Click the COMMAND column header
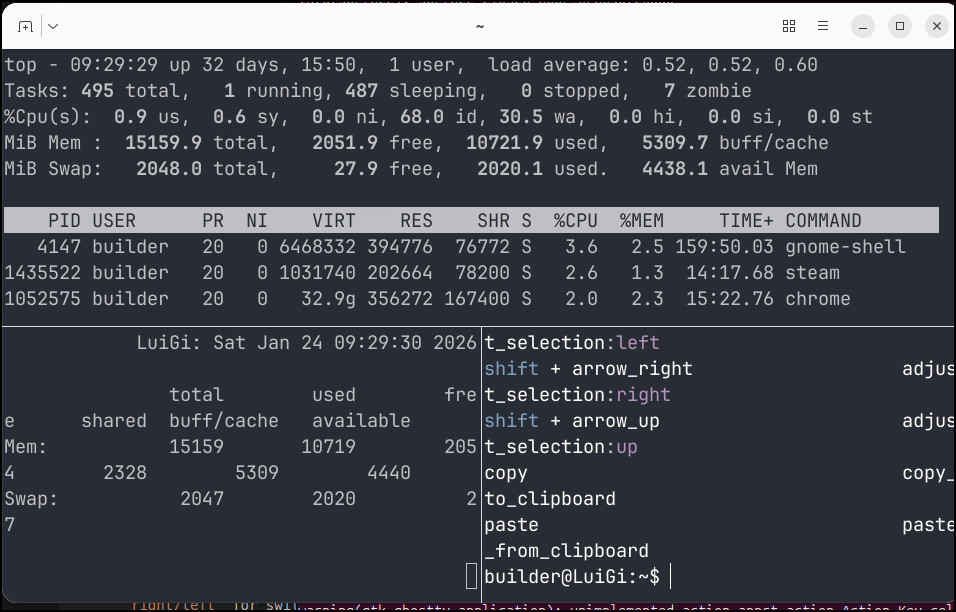 point(823,220)
